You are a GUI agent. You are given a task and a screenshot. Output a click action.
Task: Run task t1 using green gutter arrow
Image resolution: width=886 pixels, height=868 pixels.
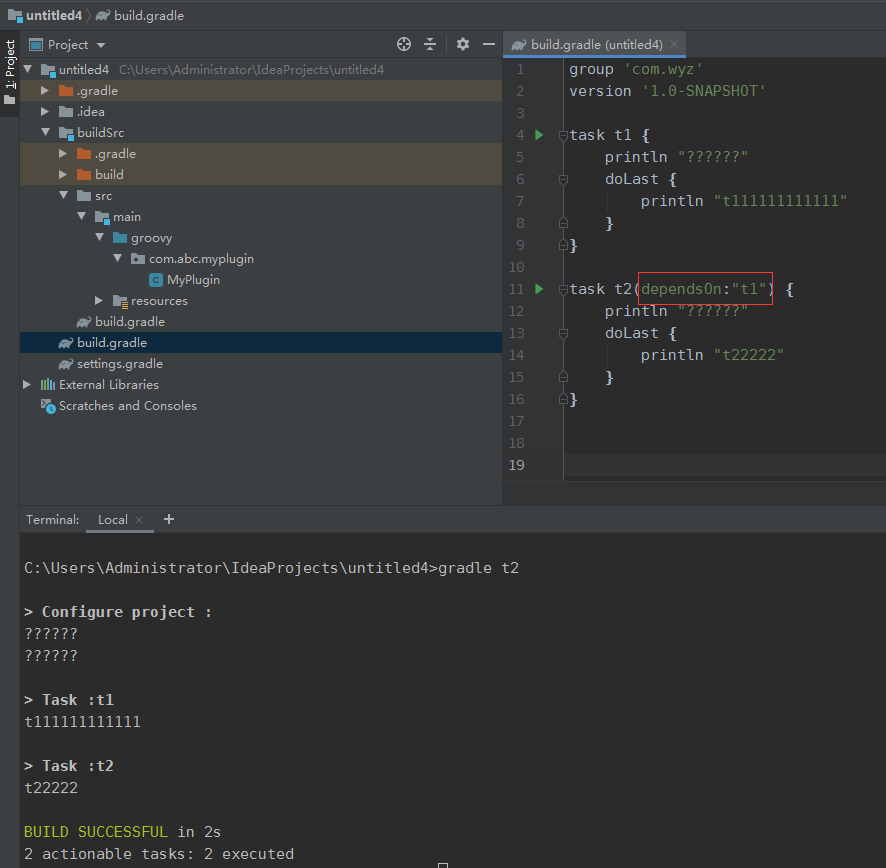point(539,135)
